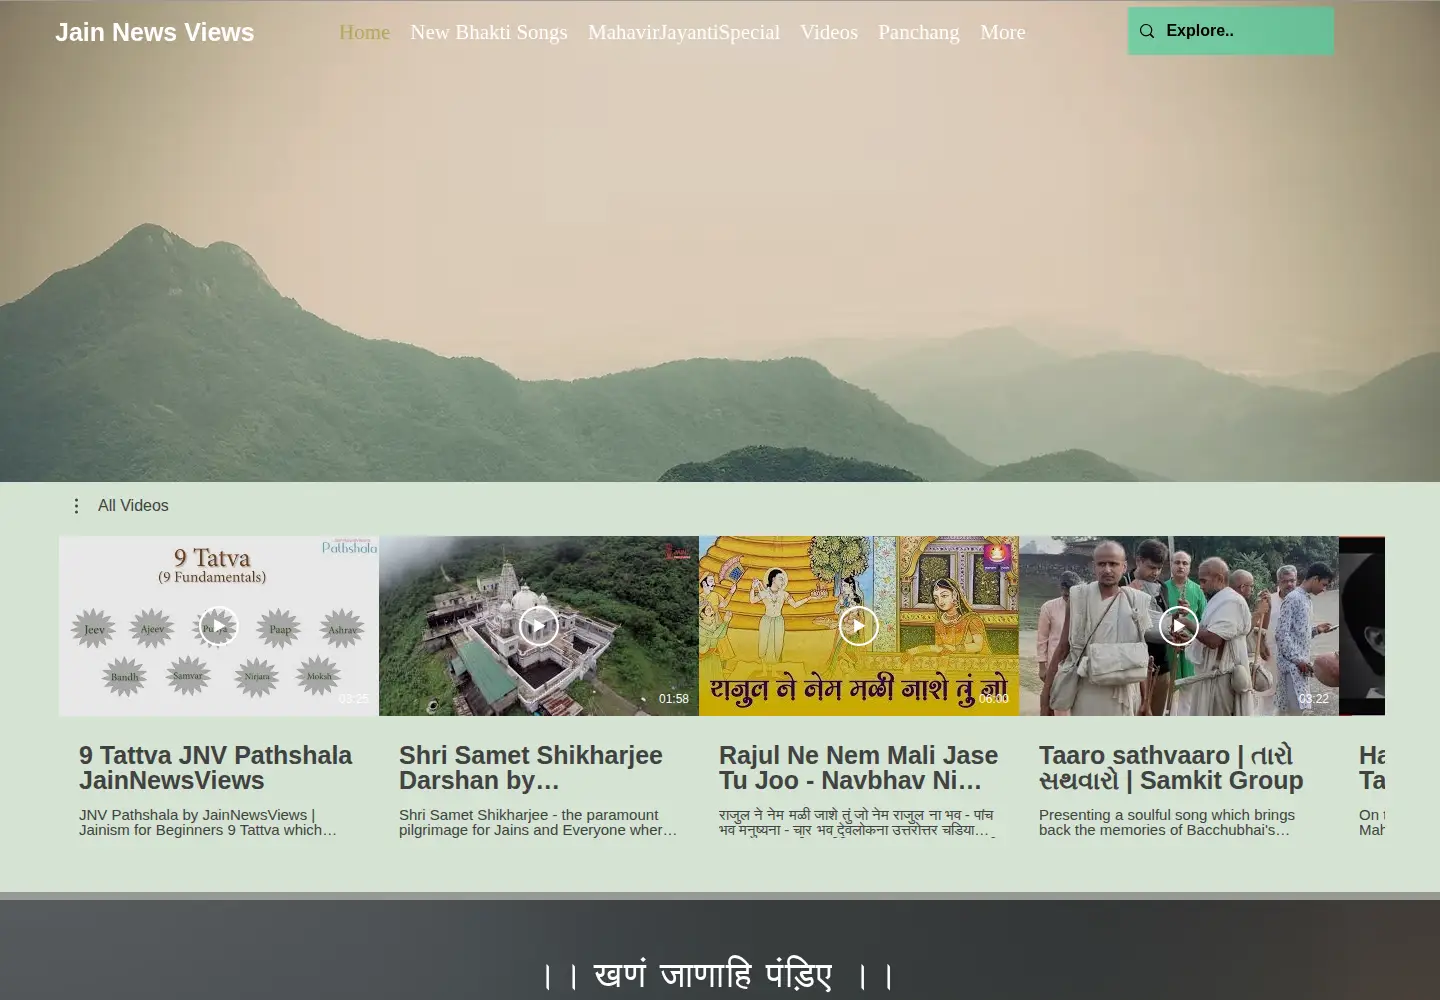Image resolution: width=1440 pixels, height=1000 pixels.
Task: Open the New Bhakti Songs menu
Action: point(488,32)
